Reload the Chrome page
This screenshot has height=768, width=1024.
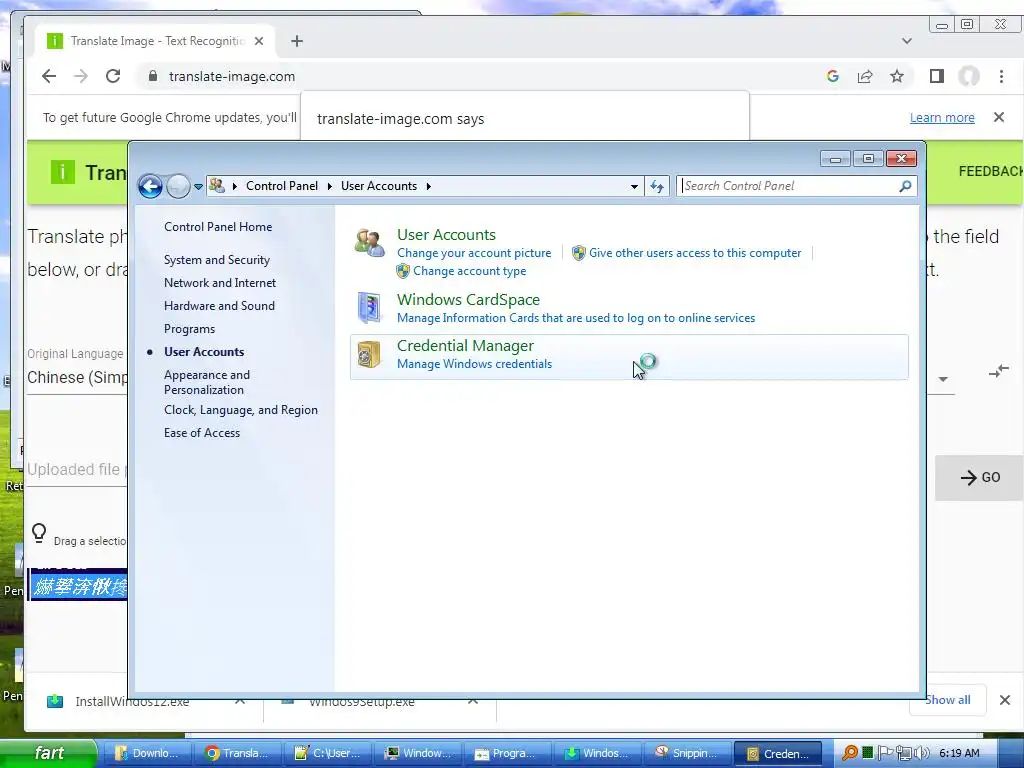click(x=113, y=76)
